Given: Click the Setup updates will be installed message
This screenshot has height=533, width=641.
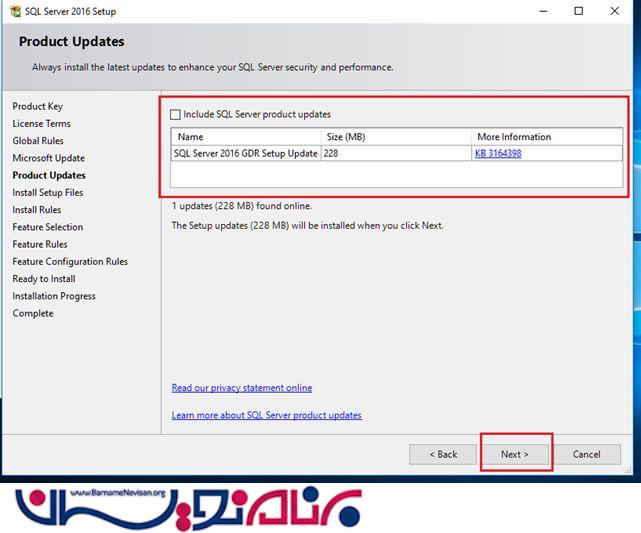Looking at the screenshot, I should 307,226.
